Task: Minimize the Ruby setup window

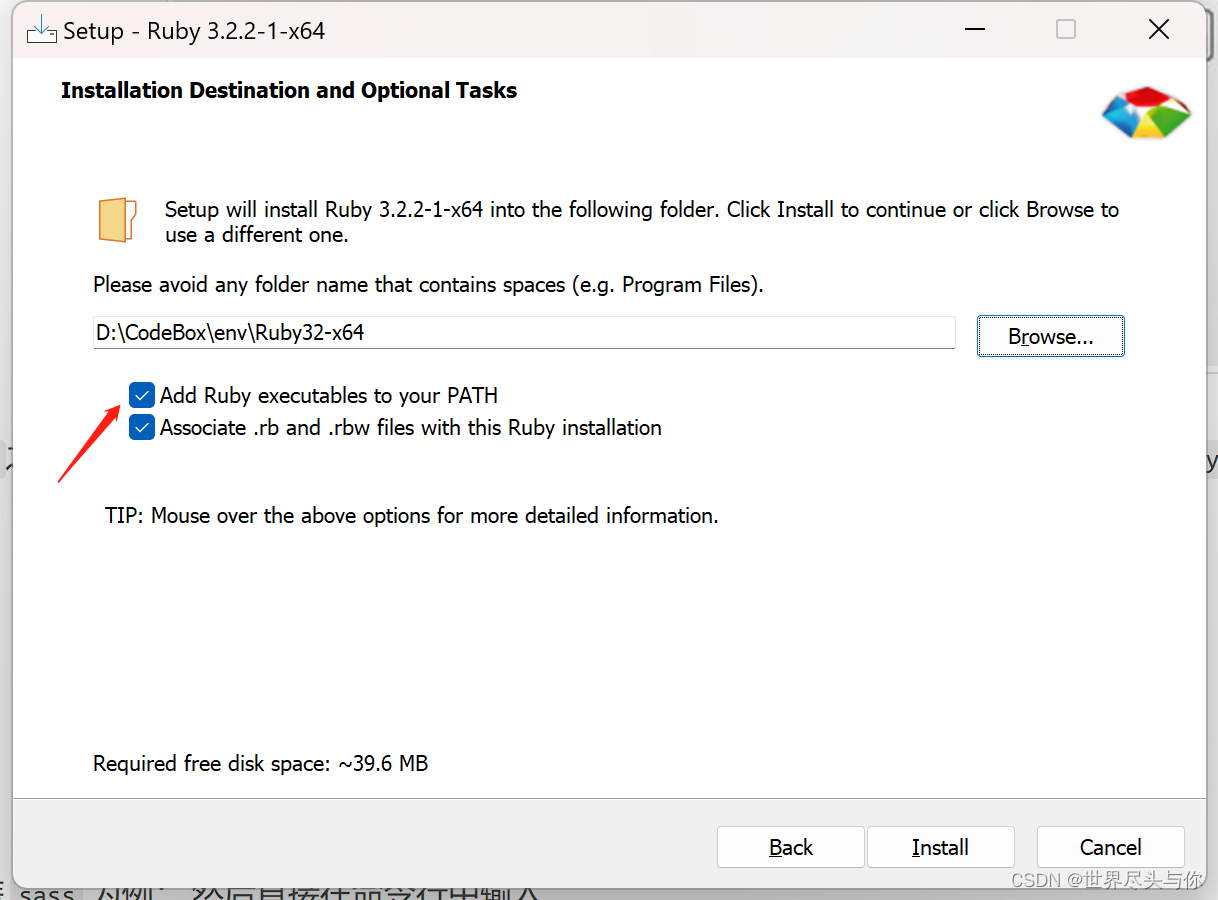Action: click(973, 30)
